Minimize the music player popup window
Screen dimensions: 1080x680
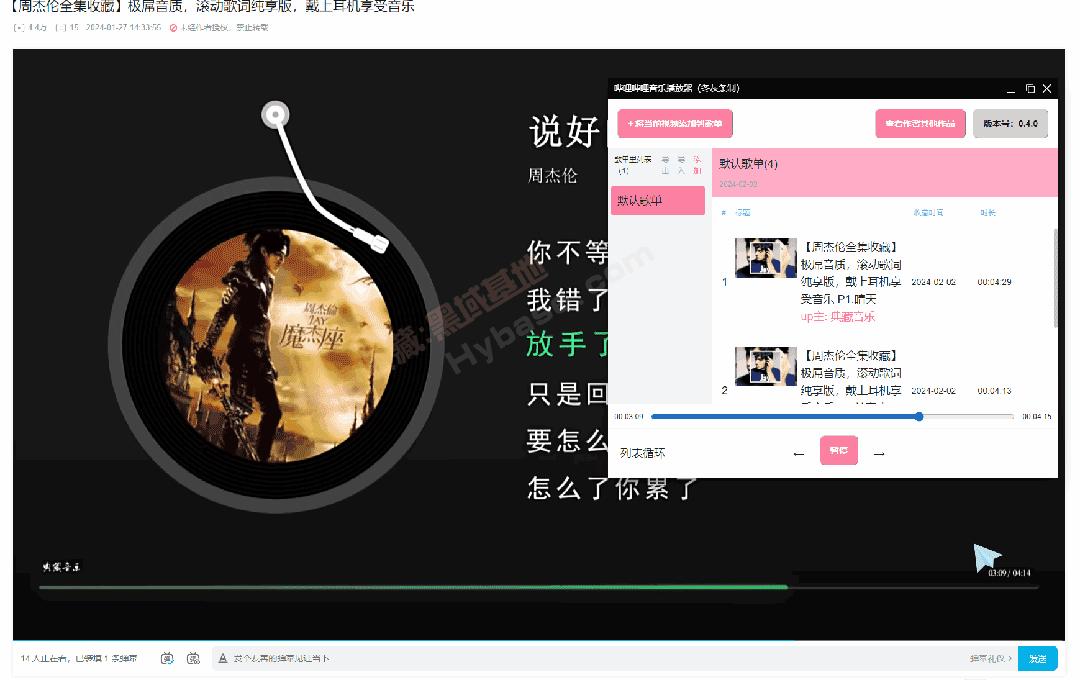coord(1010,89)
